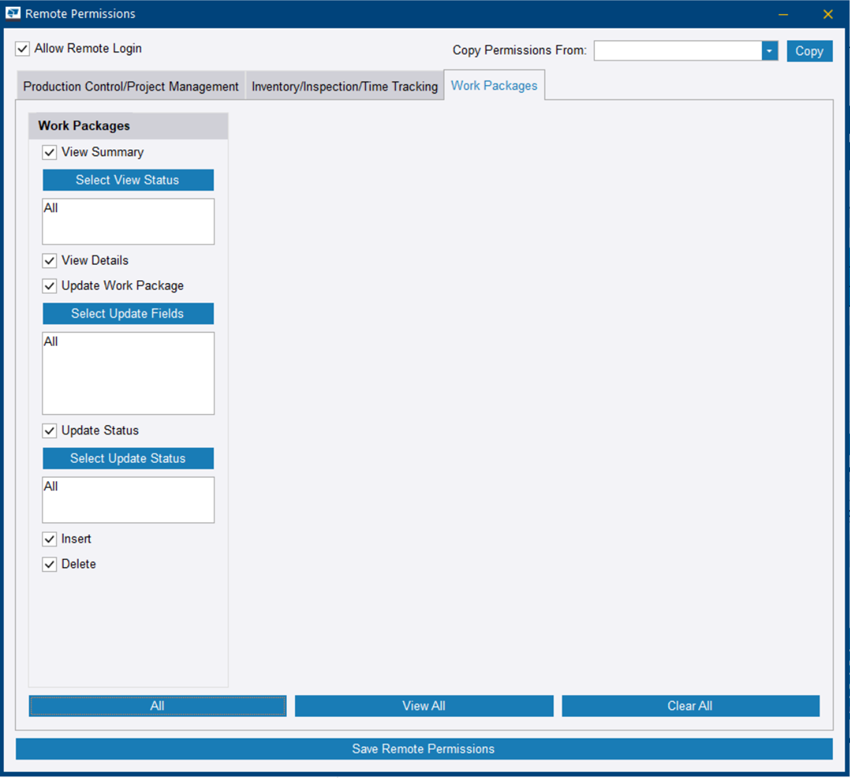Screen dimensions: 850x778
Task: Click the view status list showing All
Action: pyautogui.click(x=128, y=220)
